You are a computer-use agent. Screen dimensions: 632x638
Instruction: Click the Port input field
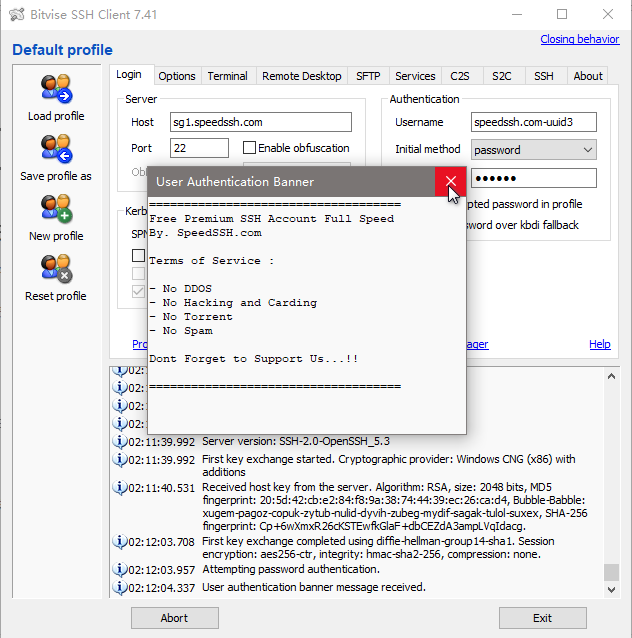point(199,148)
